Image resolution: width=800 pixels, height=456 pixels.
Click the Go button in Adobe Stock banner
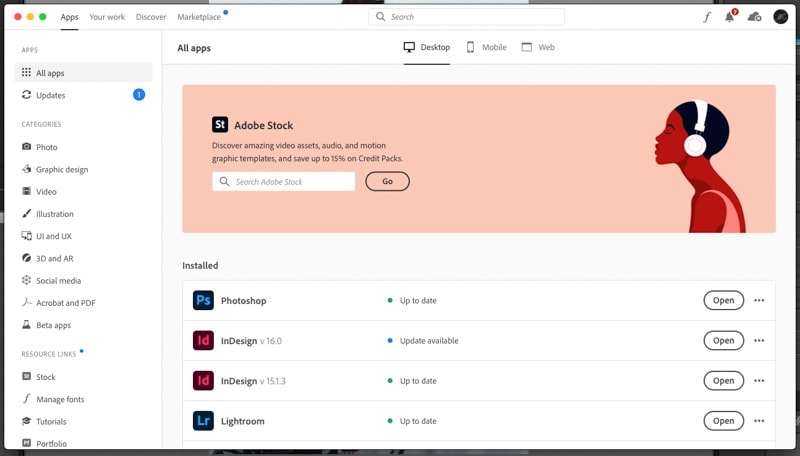(387, 181)
